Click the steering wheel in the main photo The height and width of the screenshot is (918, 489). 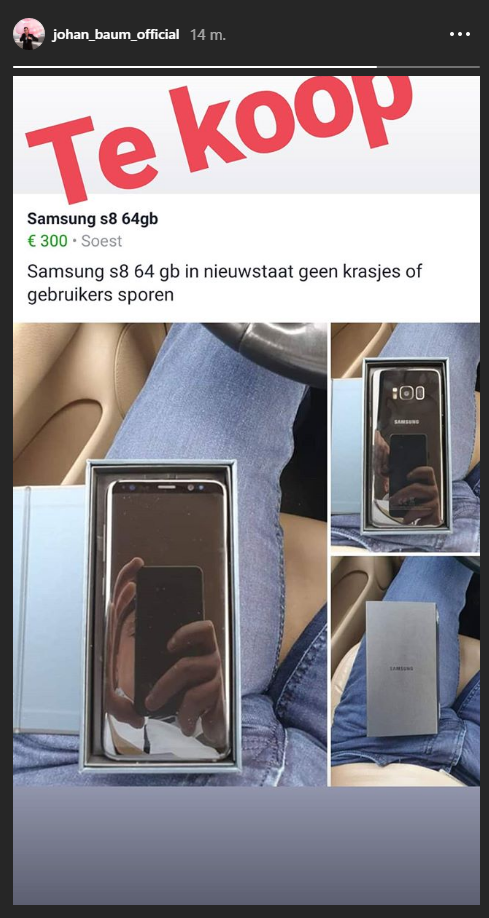point(264,350)
